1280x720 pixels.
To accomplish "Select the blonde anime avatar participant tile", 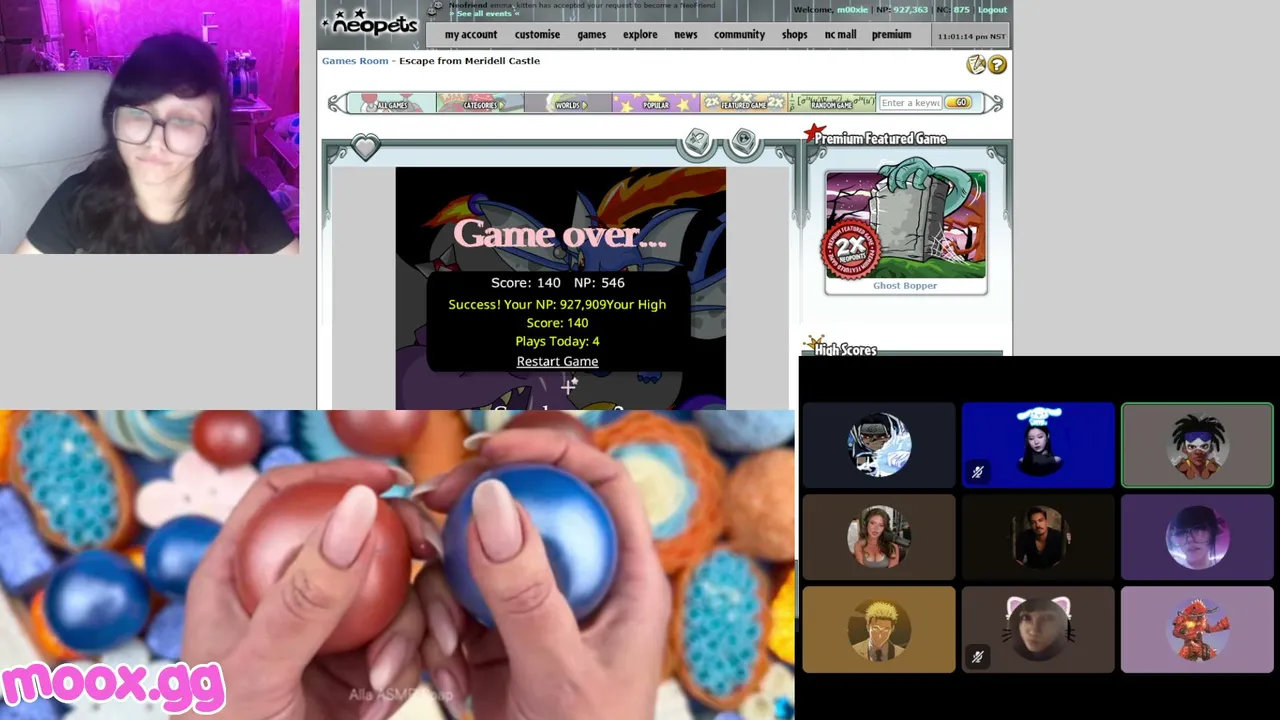I will (x=879, y=630).
